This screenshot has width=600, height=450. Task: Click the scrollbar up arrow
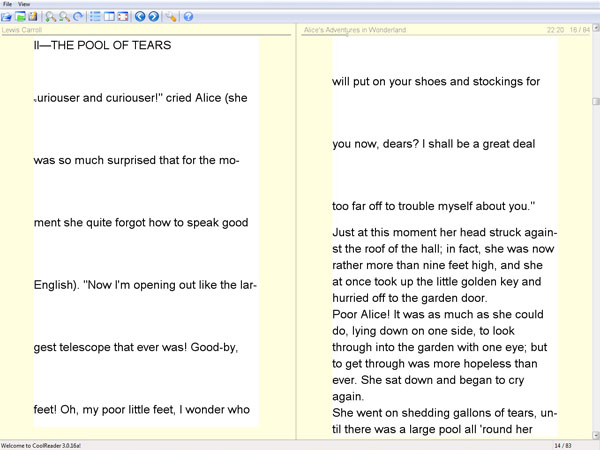point(596,28)
